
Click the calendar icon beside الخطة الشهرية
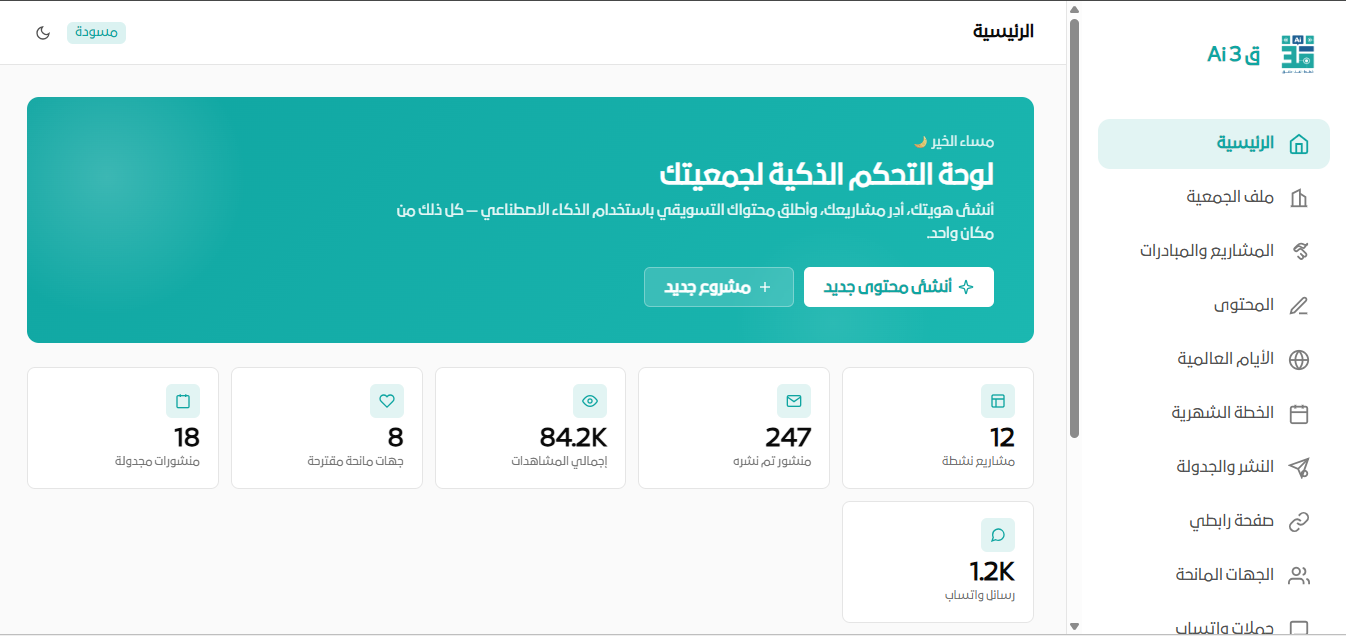coord(1299,414)
